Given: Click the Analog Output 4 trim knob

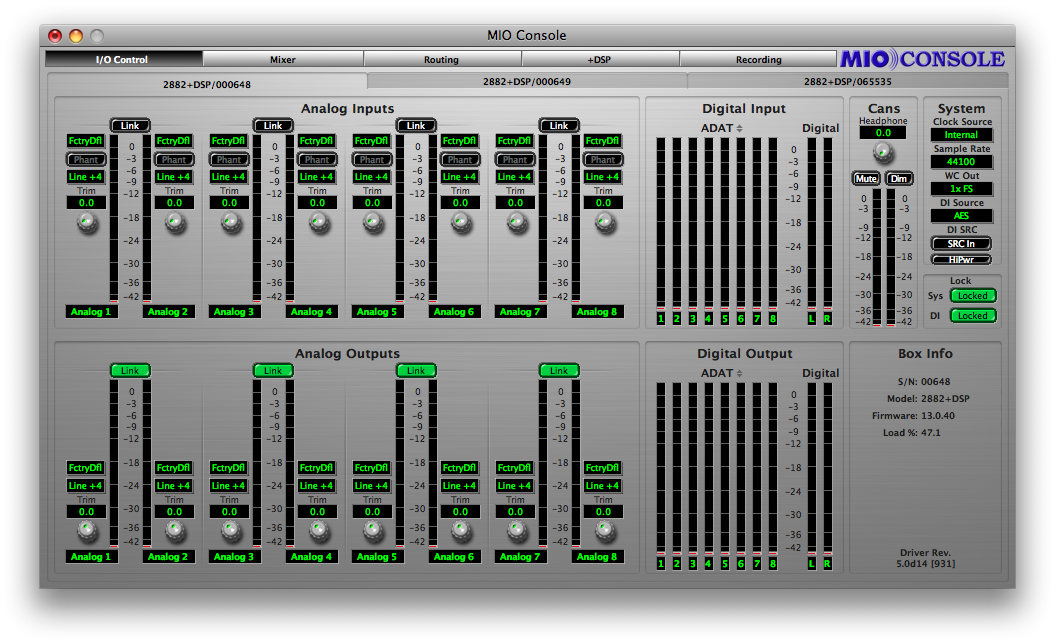Looking at the screenshot, I should pos(318,532).
